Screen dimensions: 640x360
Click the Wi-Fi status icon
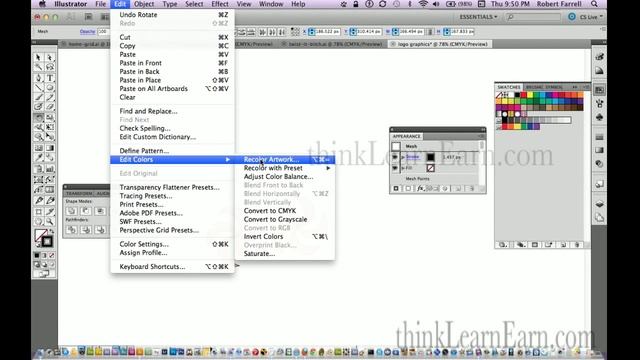pos(423,4)
